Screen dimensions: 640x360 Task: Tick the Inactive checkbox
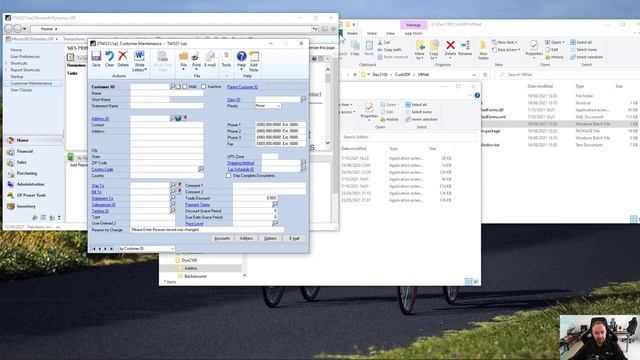pyautogui.click(x=203, y=87)
